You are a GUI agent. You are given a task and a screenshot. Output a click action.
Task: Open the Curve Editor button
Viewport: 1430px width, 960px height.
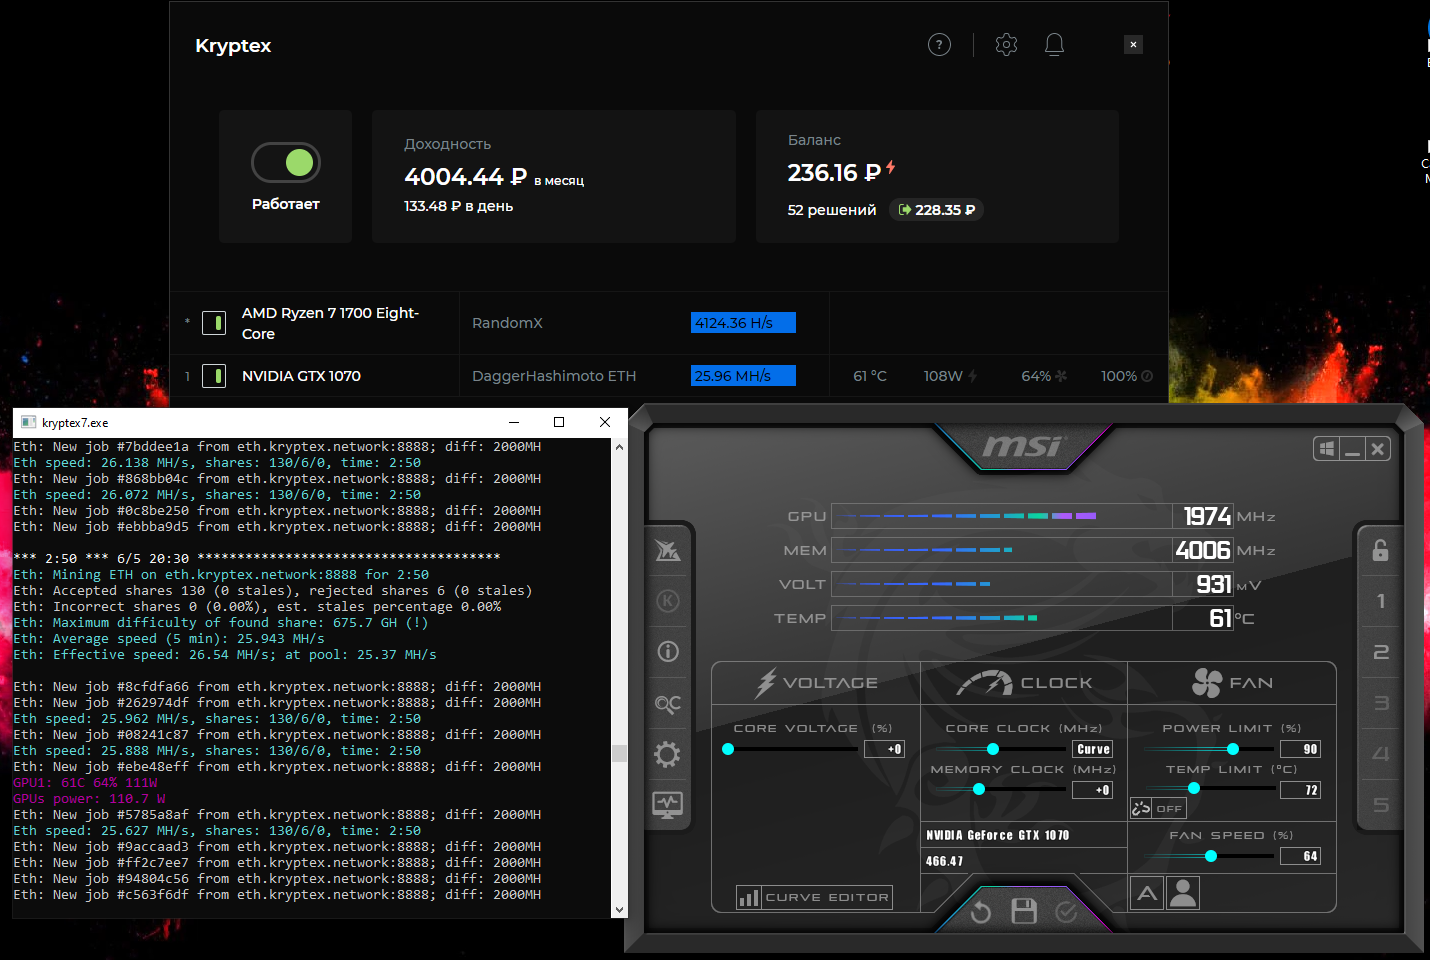coord(814,897)
